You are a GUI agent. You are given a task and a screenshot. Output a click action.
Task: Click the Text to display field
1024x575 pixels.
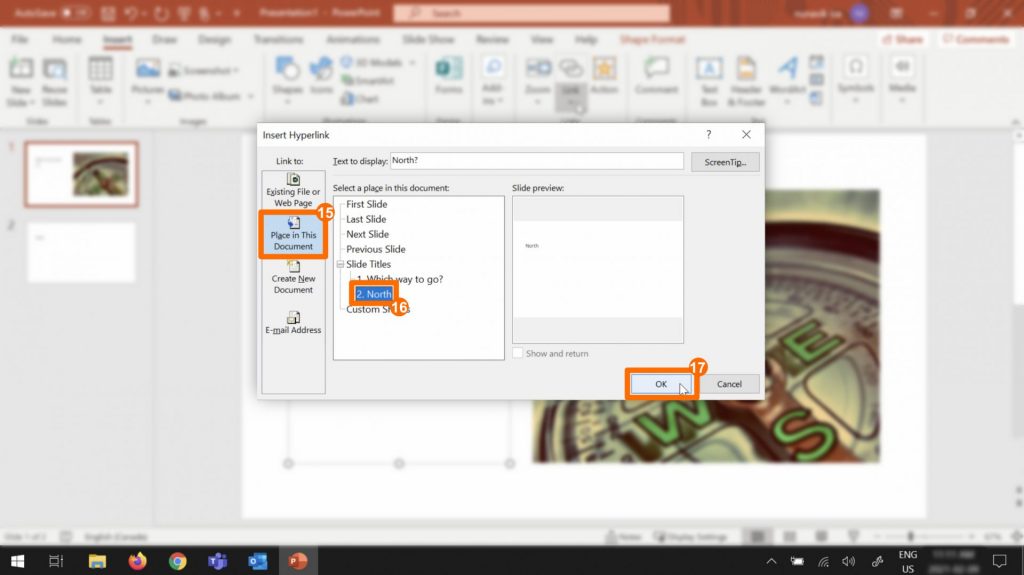536,161
